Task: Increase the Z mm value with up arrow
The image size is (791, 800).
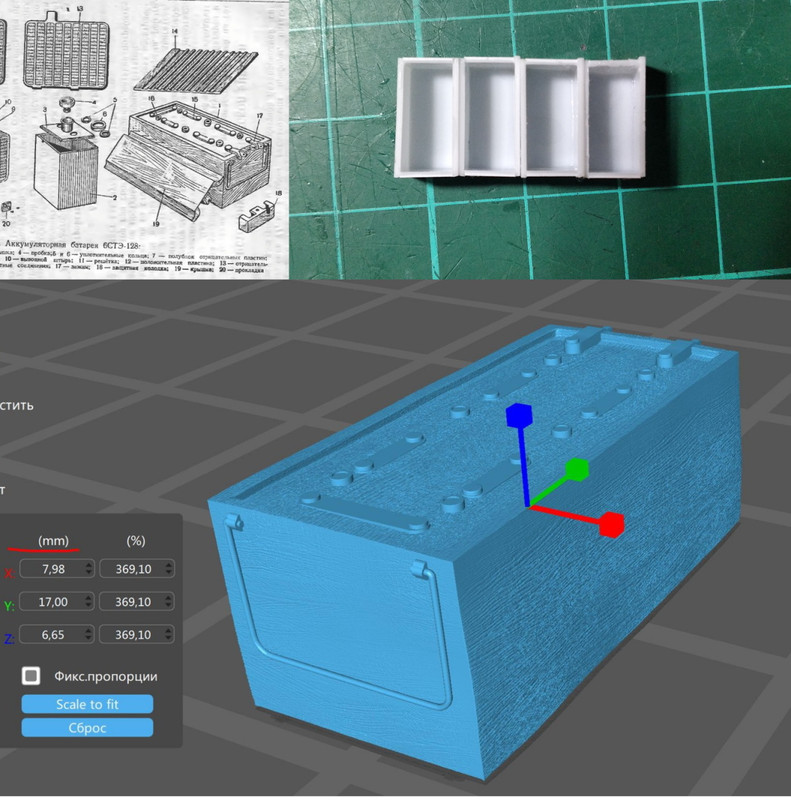Action: coord(89,631)
